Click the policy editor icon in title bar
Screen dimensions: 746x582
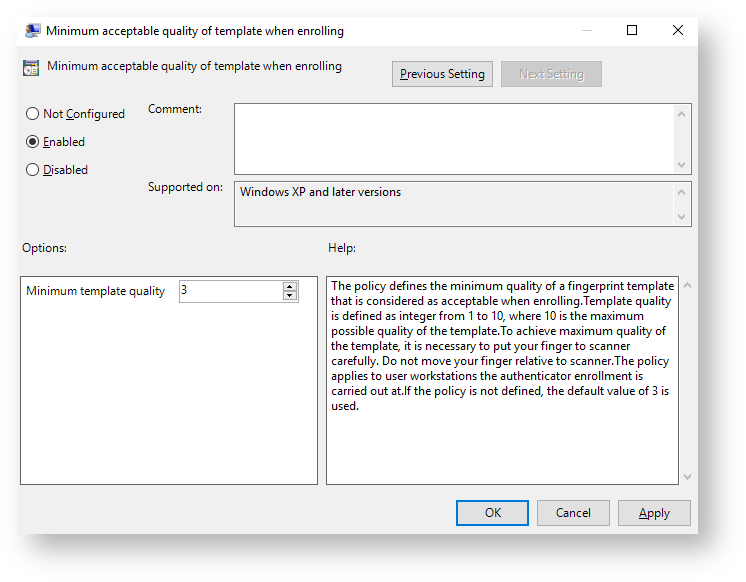33,31
